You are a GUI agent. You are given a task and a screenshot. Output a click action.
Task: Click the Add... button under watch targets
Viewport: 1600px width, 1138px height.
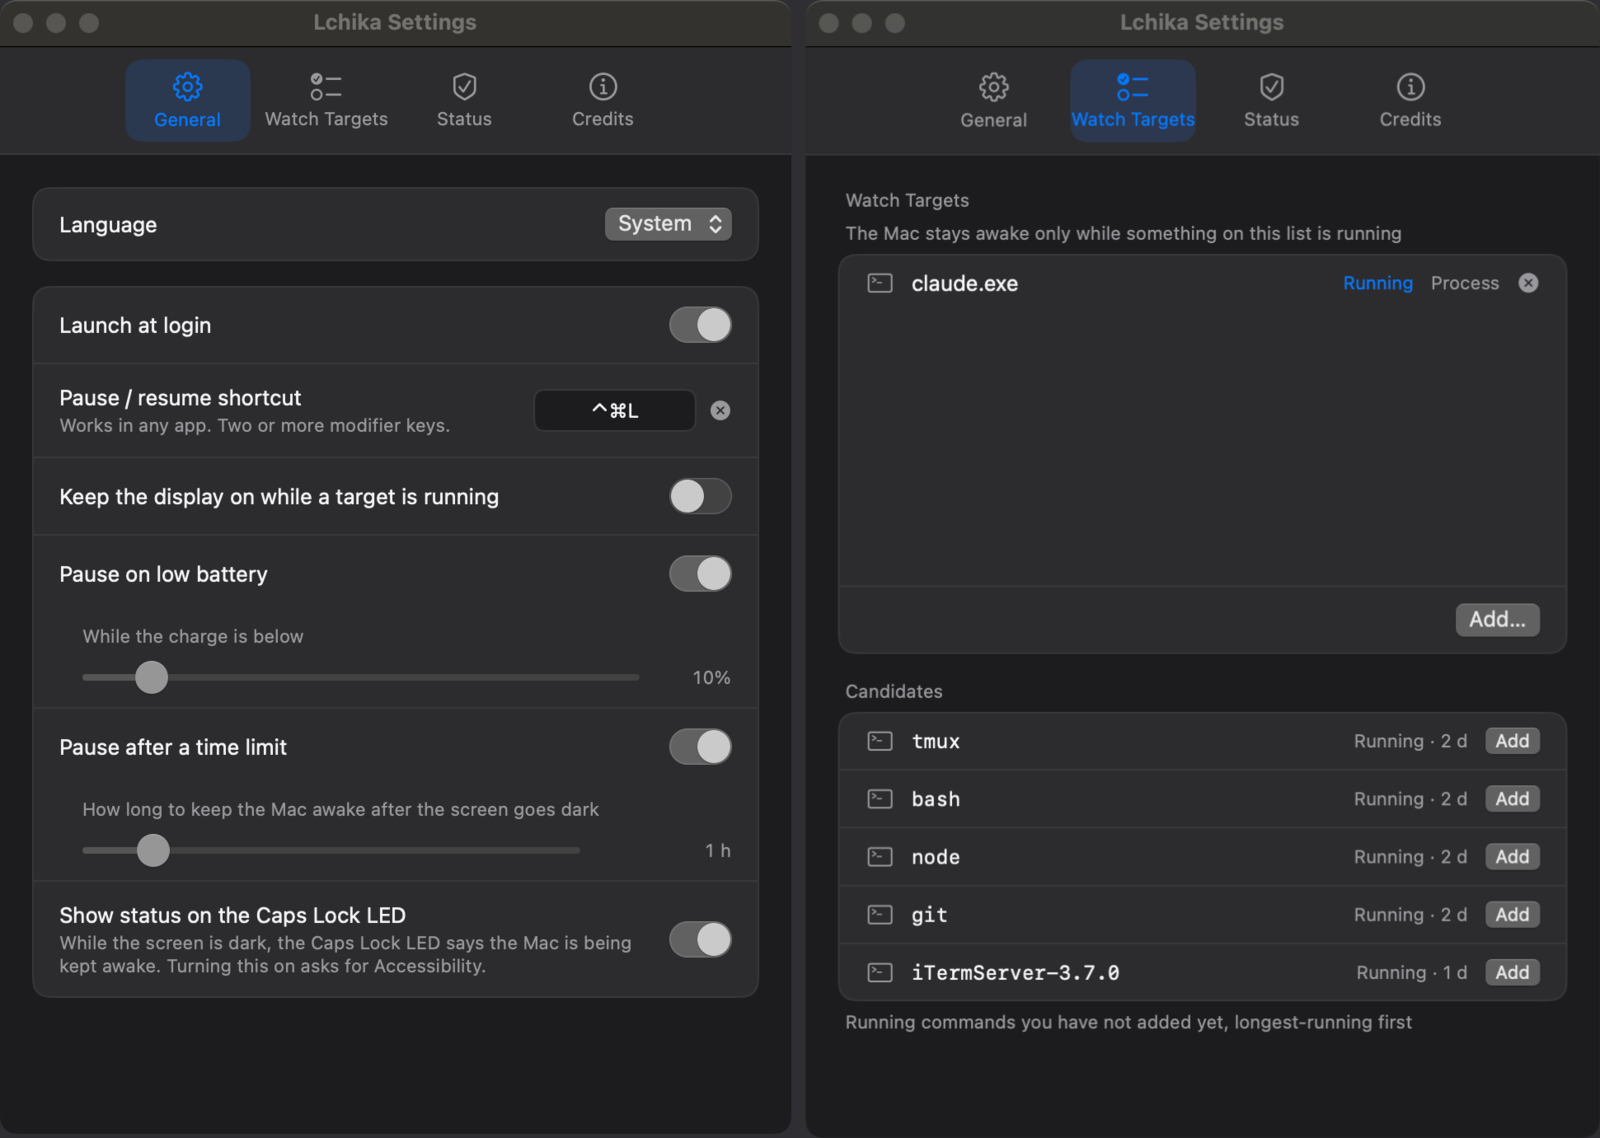coord(1497,619)
